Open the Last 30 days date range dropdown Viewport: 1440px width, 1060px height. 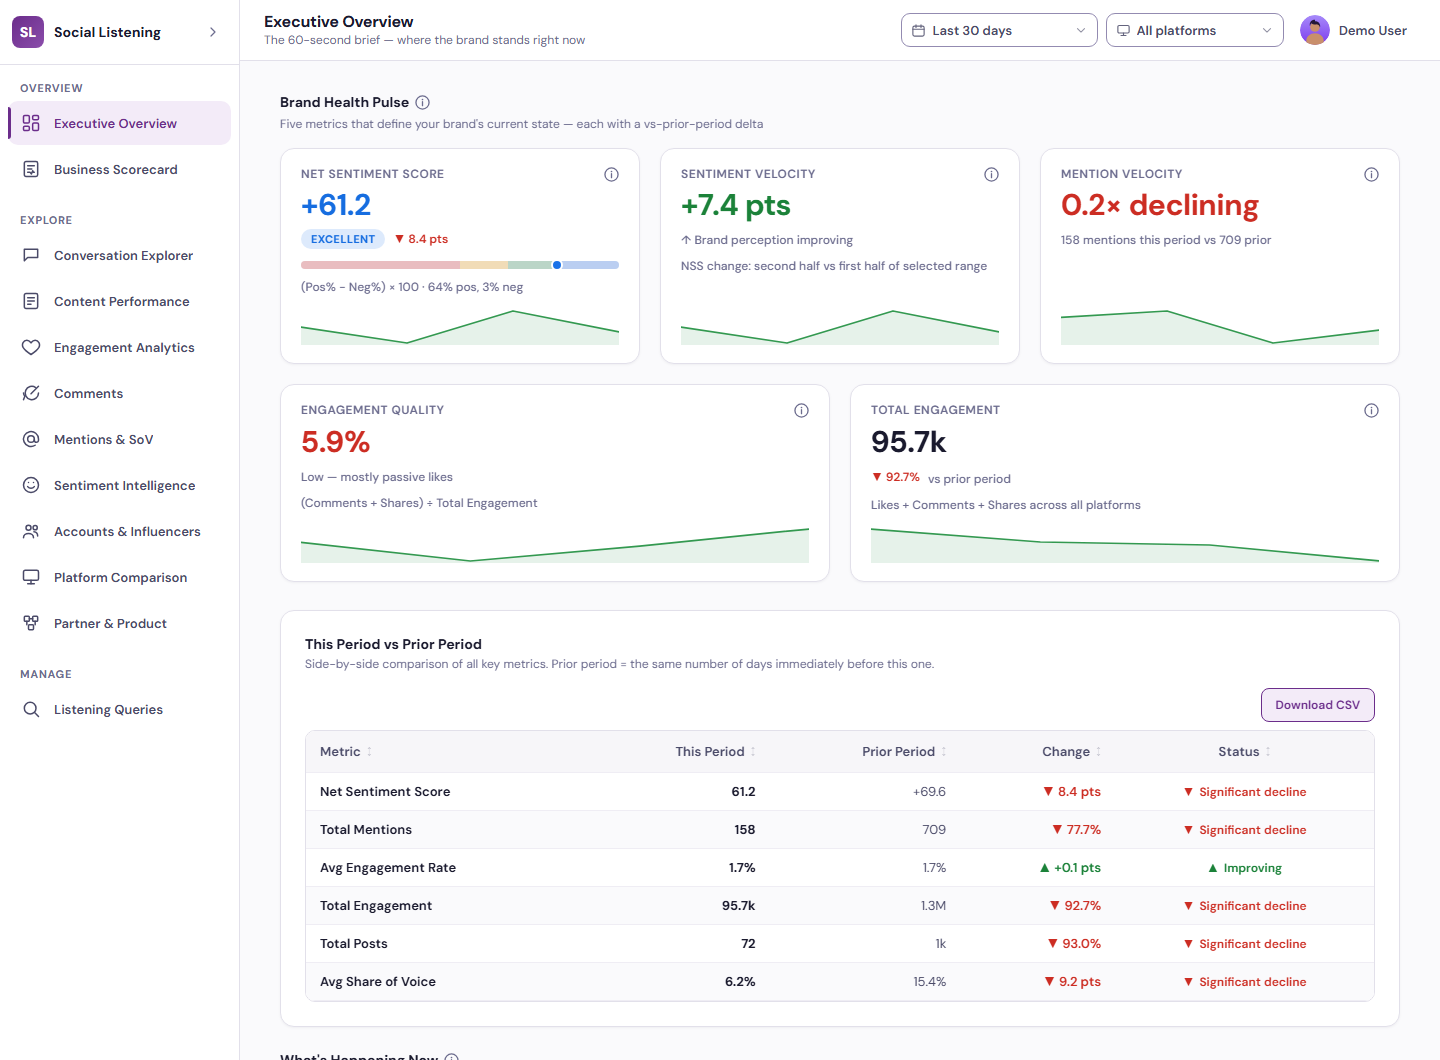[x=999, y=30]
